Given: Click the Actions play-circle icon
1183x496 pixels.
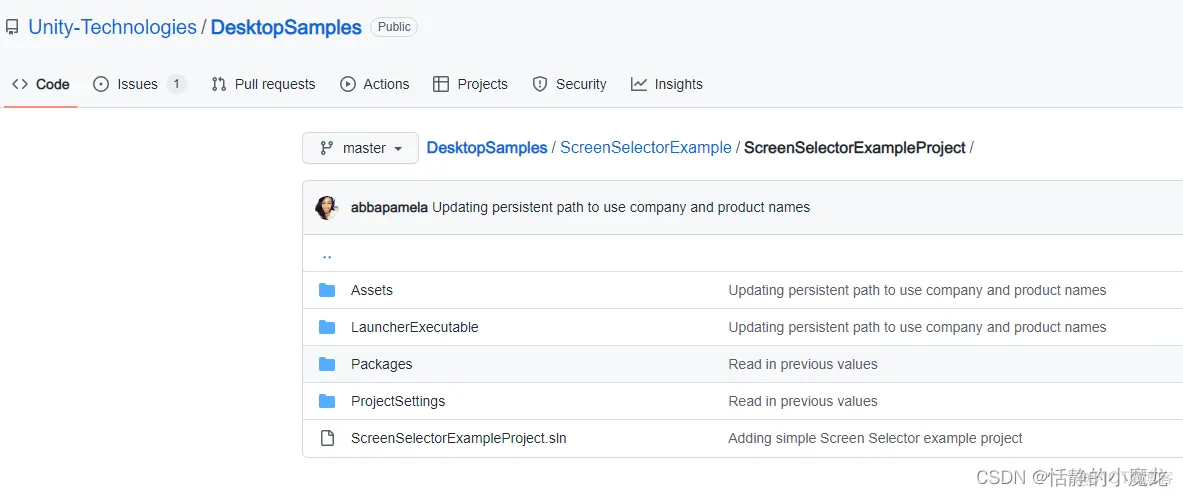Looking at the screenshot, I should 348,85.
